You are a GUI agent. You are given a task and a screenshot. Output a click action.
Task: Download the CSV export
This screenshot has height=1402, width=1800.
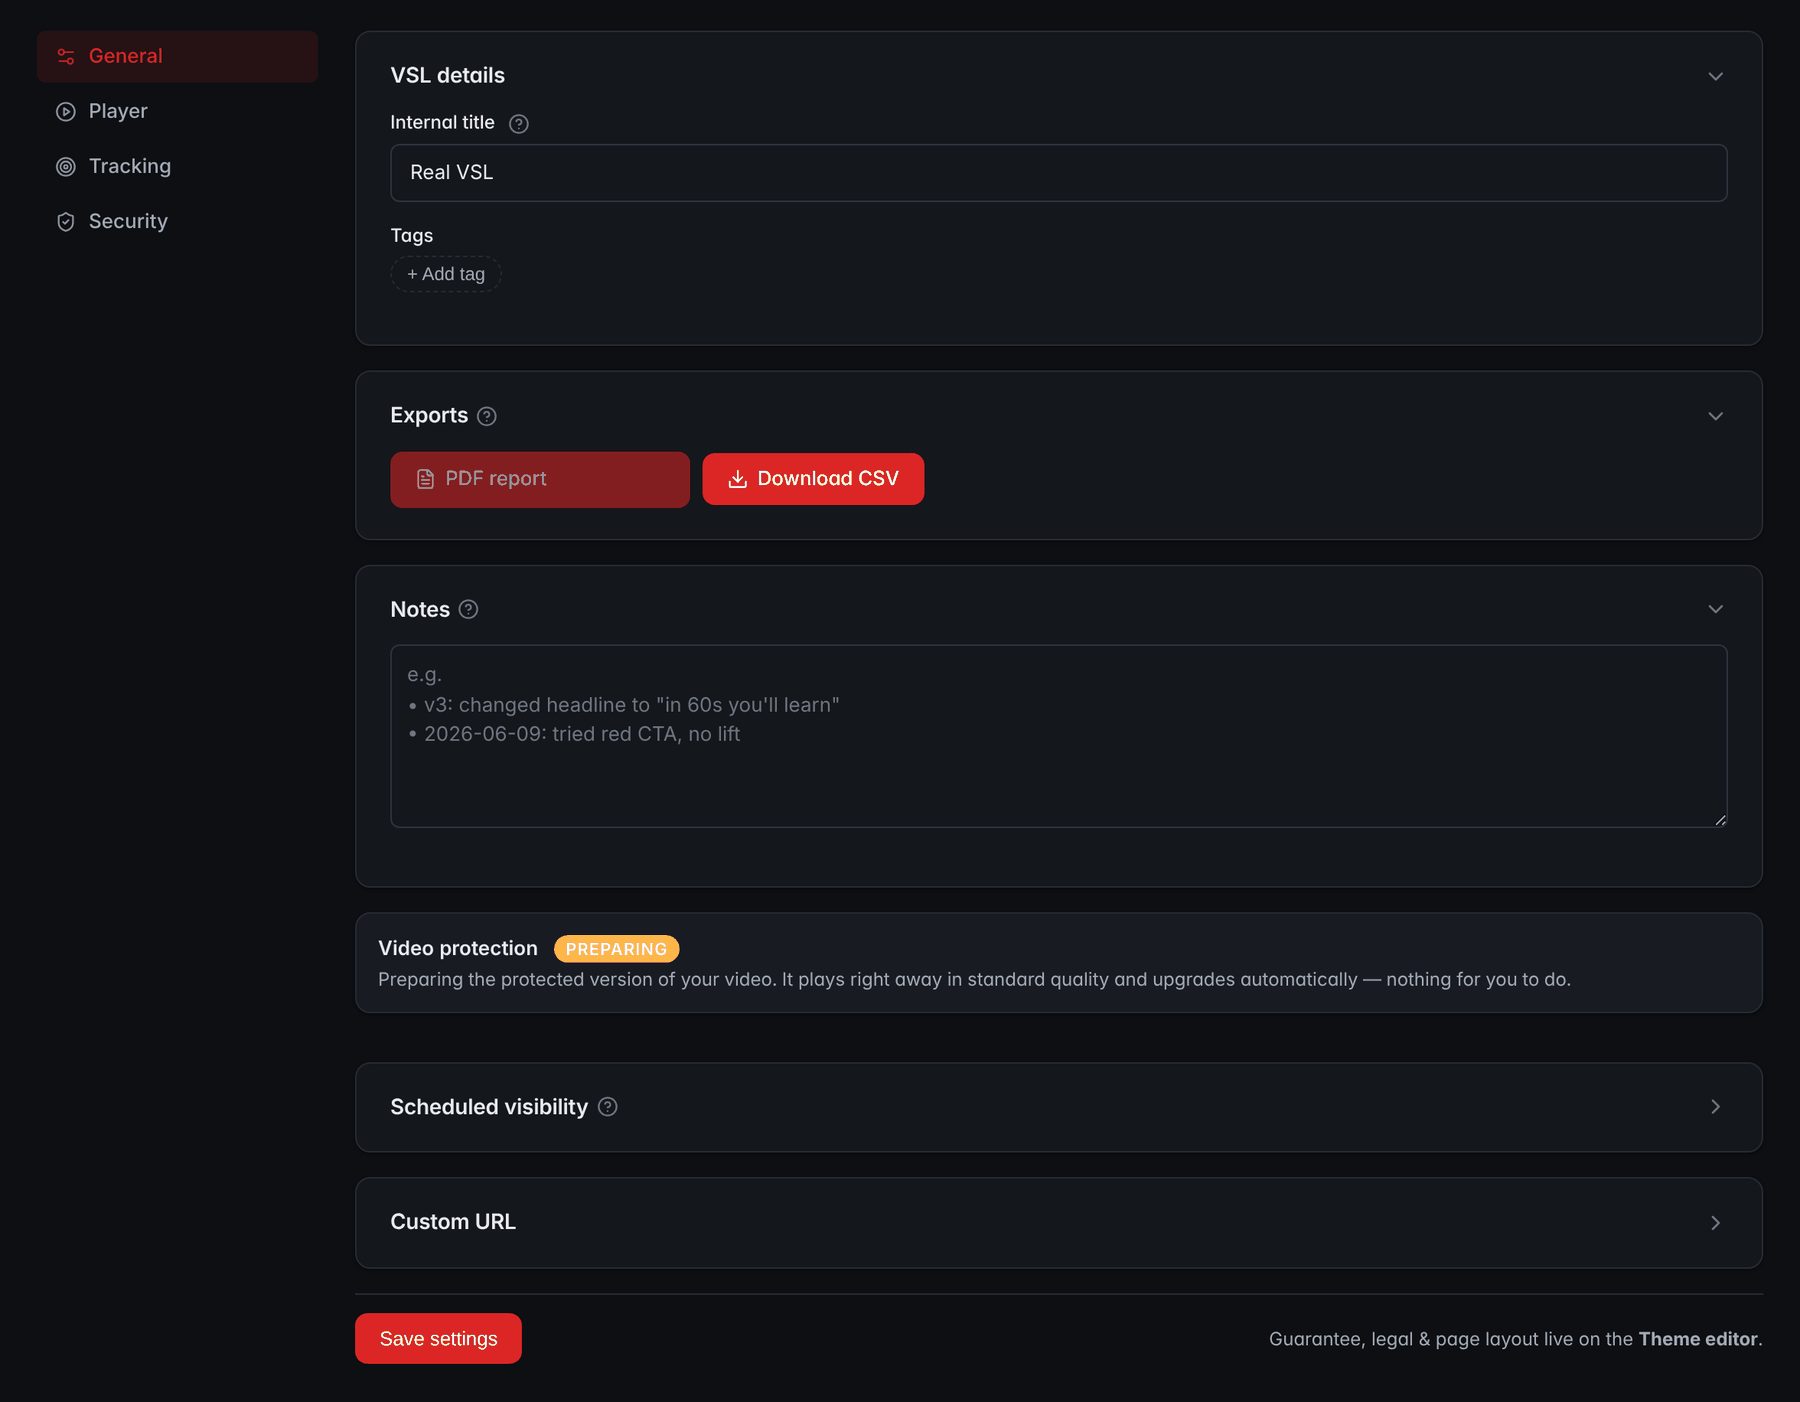(x=813, y=479)
